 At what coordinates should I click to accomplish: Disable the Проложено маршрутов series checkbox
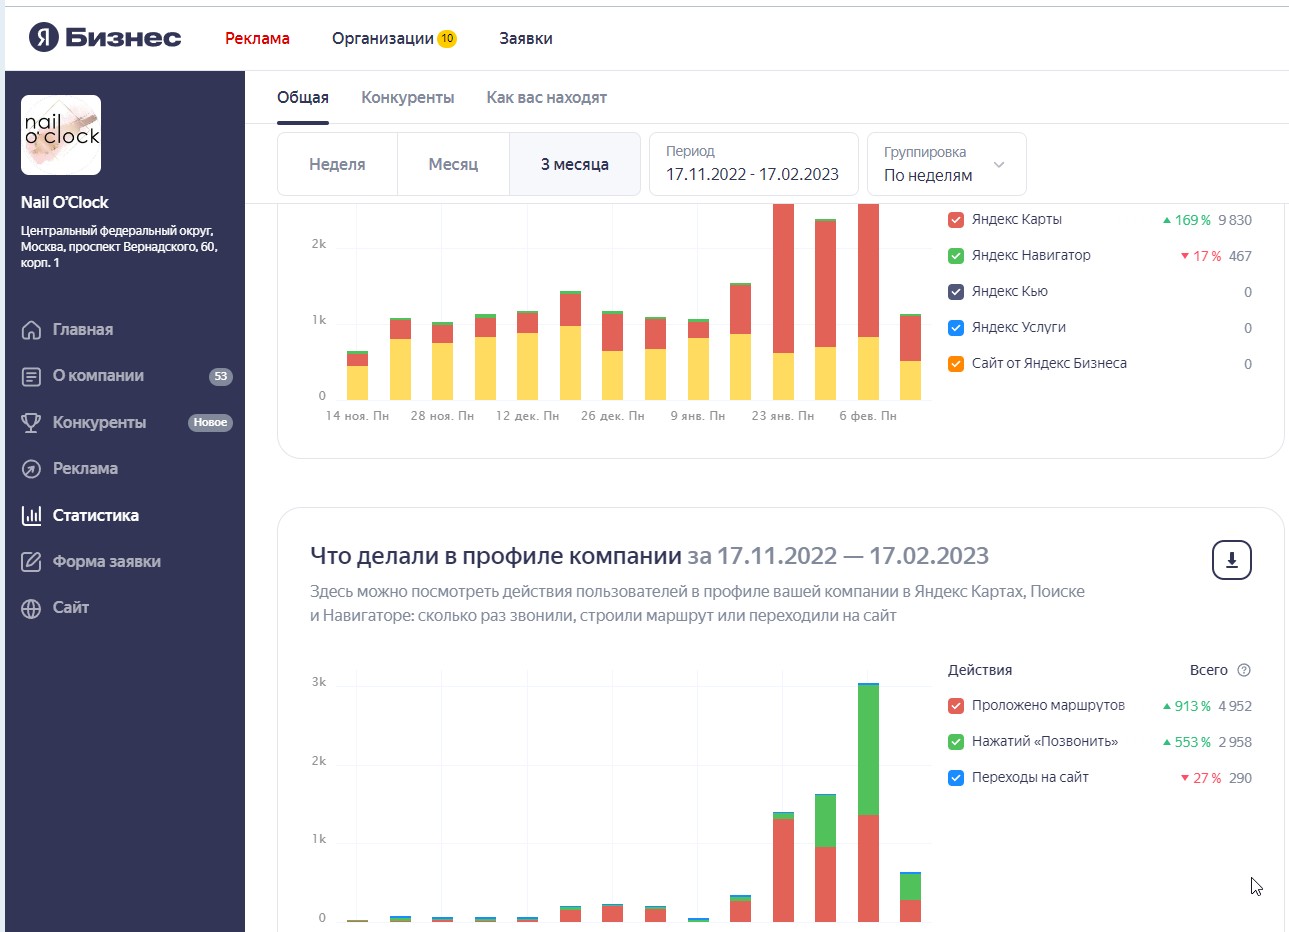click(956, 706)
